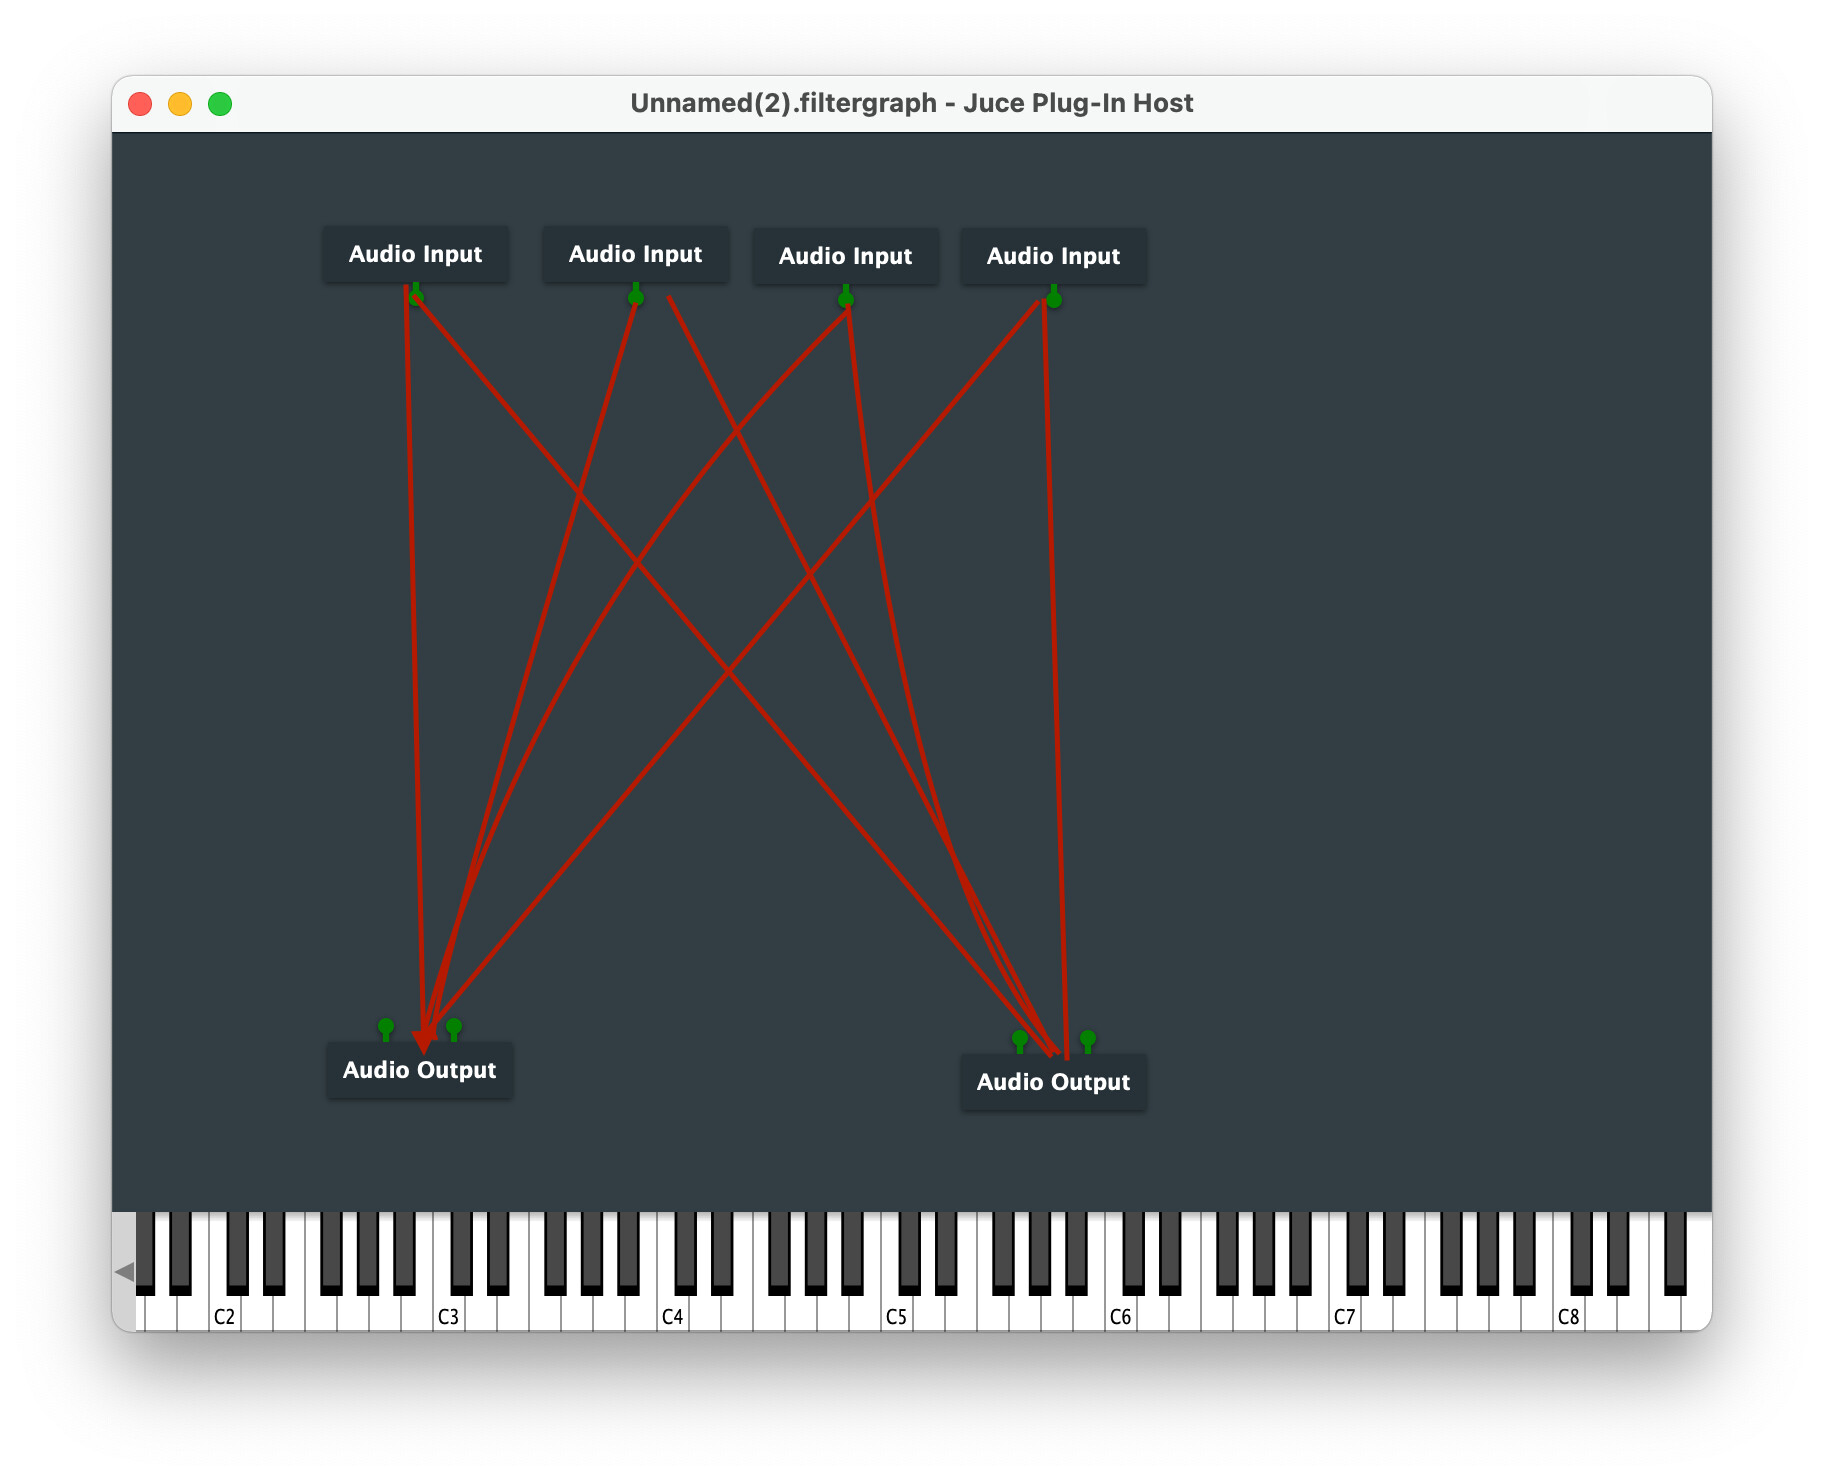
Task: Play the C7 piano key
Action: [1345, 1315]
